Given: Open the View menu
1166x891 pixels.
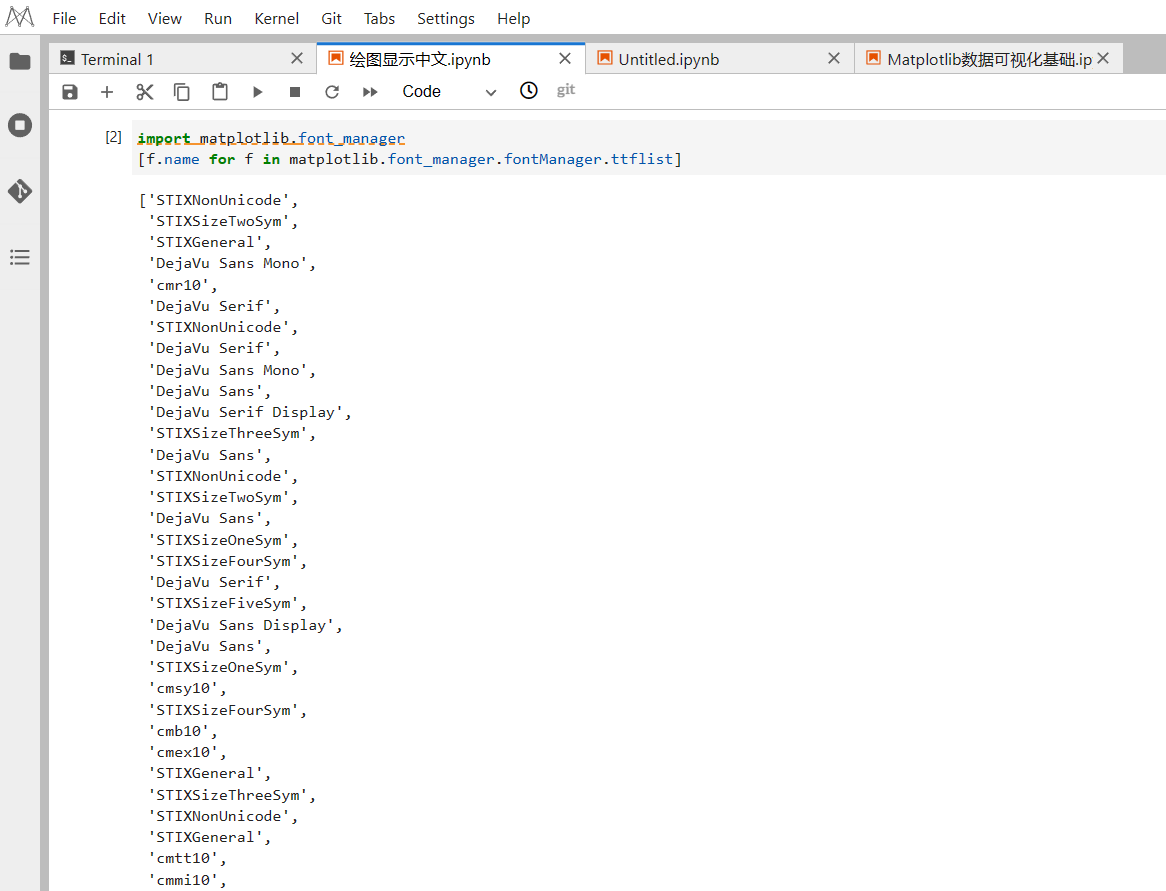Looking at the screenshot, I should 164,19.
